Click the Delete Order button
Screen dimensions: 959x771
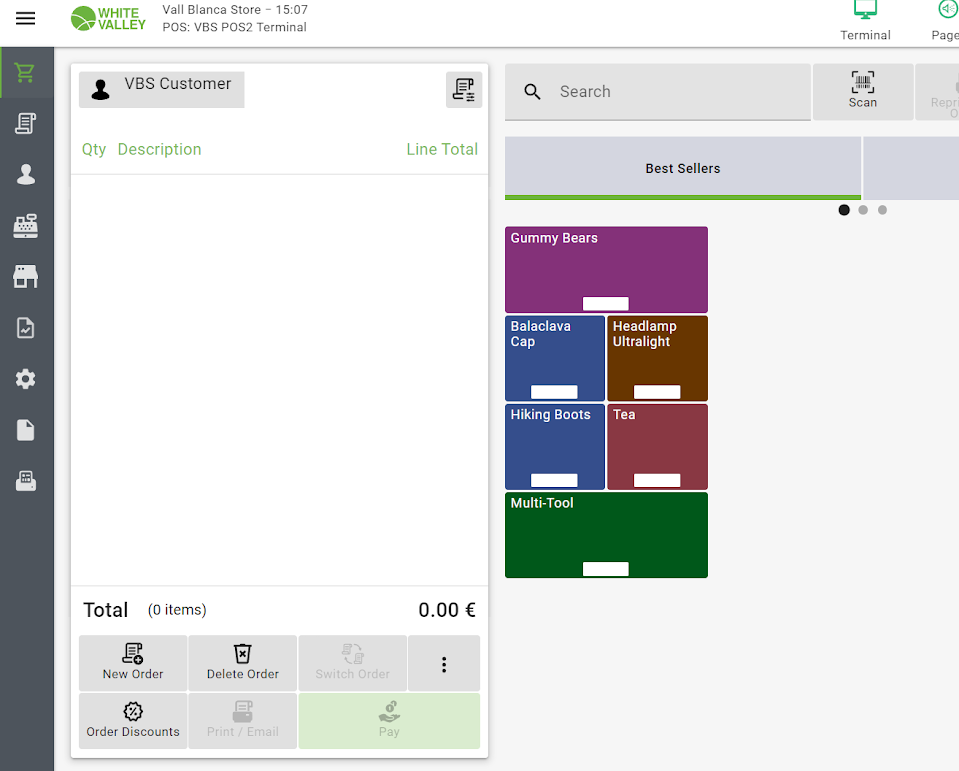coord(242,663)
